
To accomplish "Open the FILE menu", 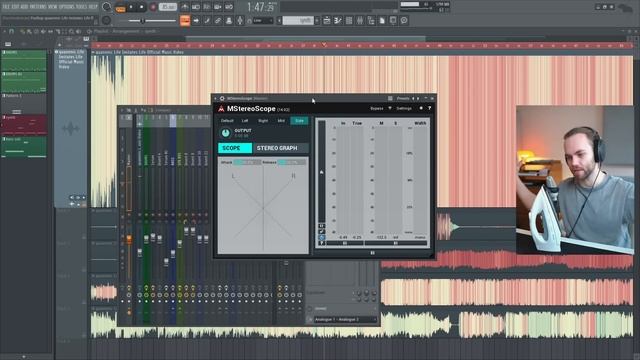I will coord(6,7).
